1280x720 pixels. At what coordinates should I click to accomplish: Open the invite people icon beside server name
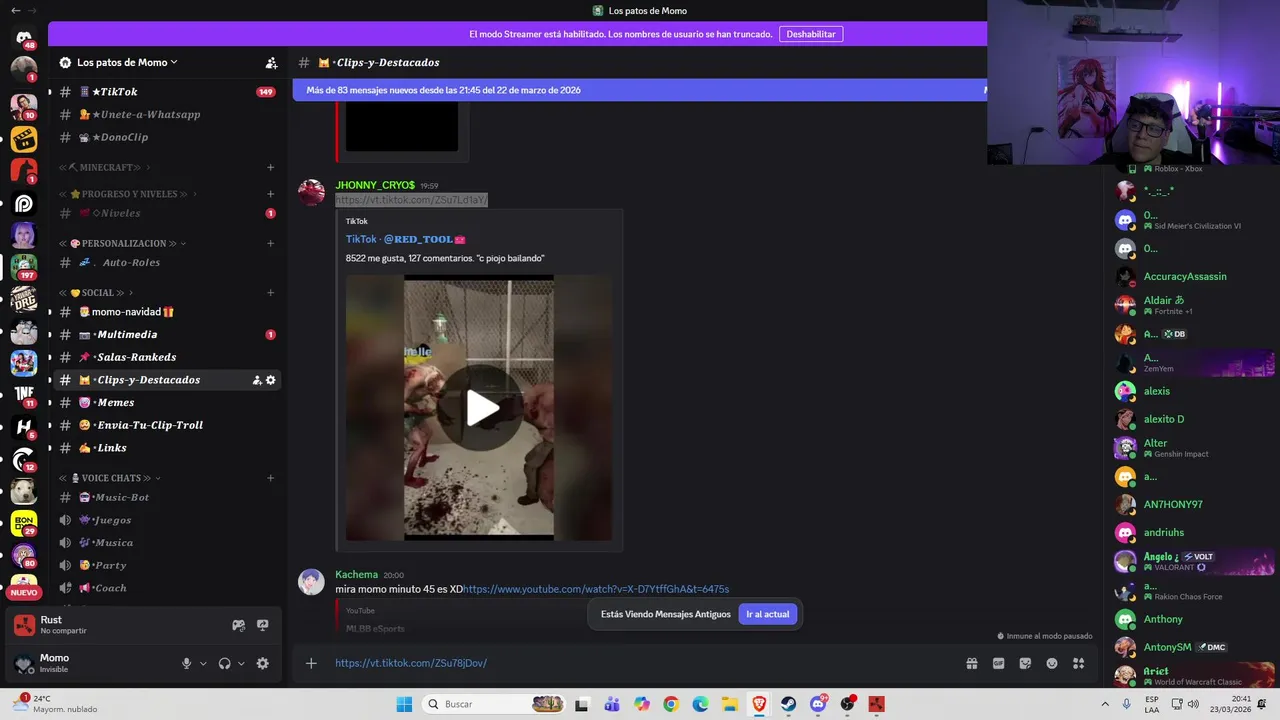(271, 62)
